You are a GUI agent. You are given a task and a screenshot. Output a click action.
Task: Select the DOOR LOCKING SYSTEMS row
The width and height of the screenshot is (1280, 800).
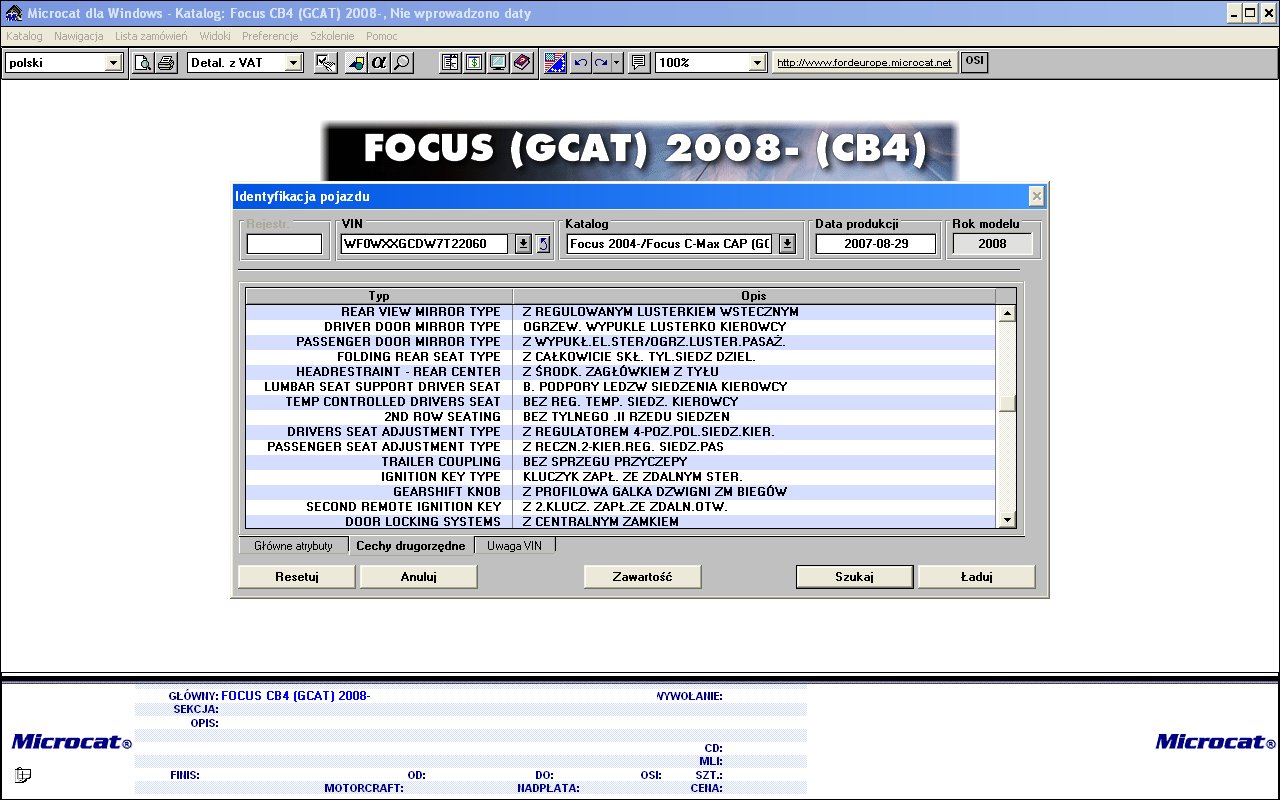[622, 522]
